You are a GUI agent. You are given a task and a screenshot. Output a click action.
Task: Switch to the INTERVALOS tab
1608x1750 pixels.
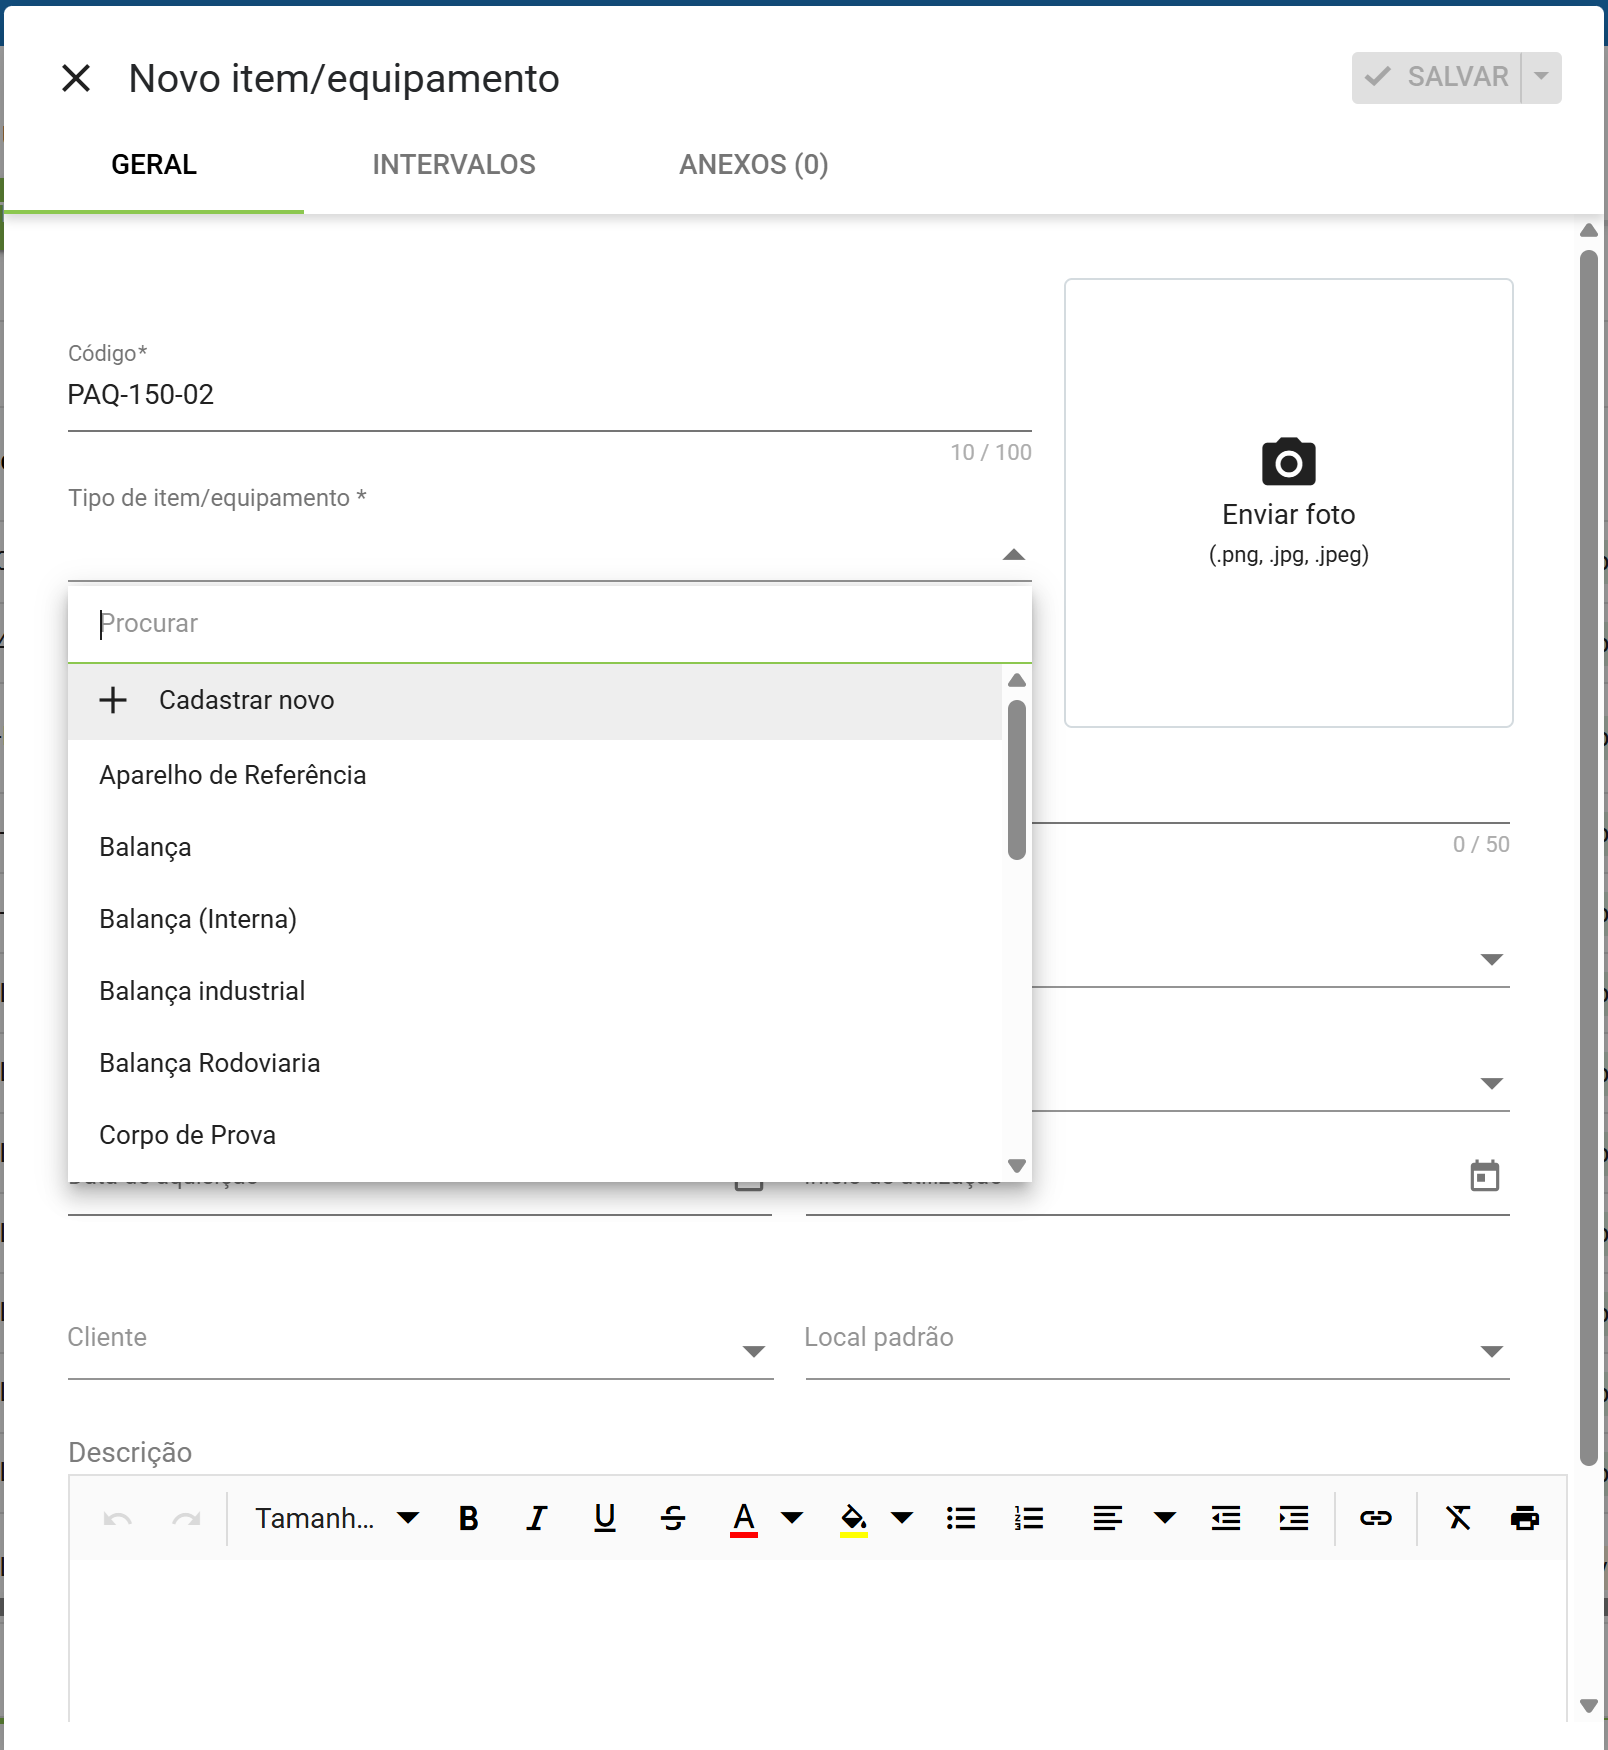[454, 165]
